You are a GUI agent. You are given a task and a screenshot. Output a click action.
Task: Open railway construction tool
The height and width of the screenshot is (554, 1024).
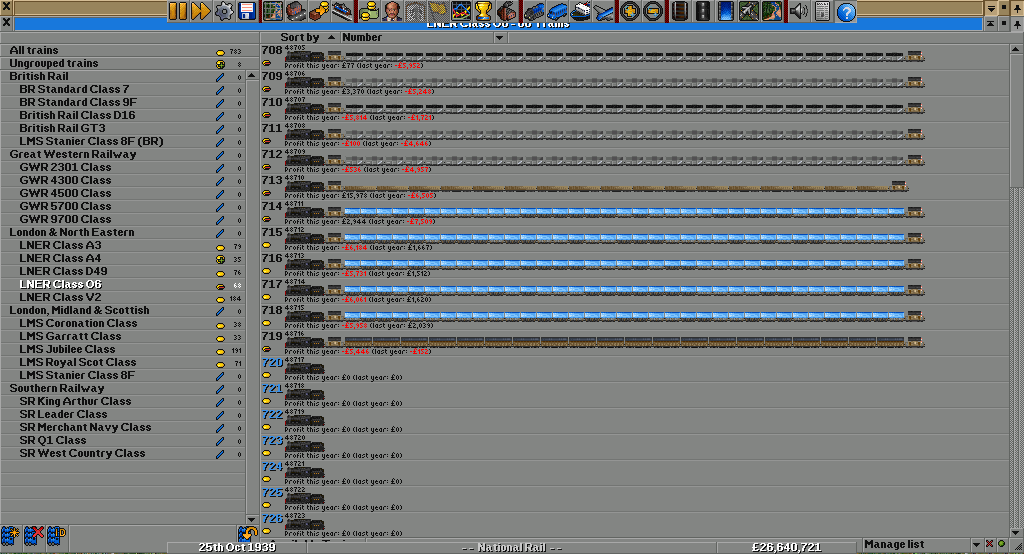[x=680, y=11]
